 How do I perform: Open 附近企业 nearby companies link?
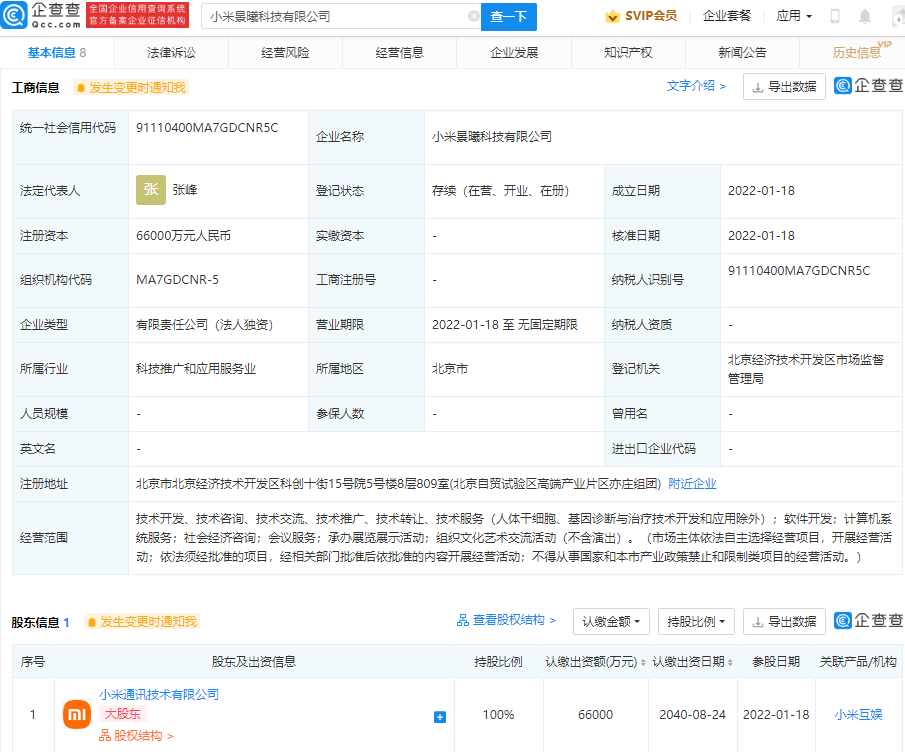point(692,483)
